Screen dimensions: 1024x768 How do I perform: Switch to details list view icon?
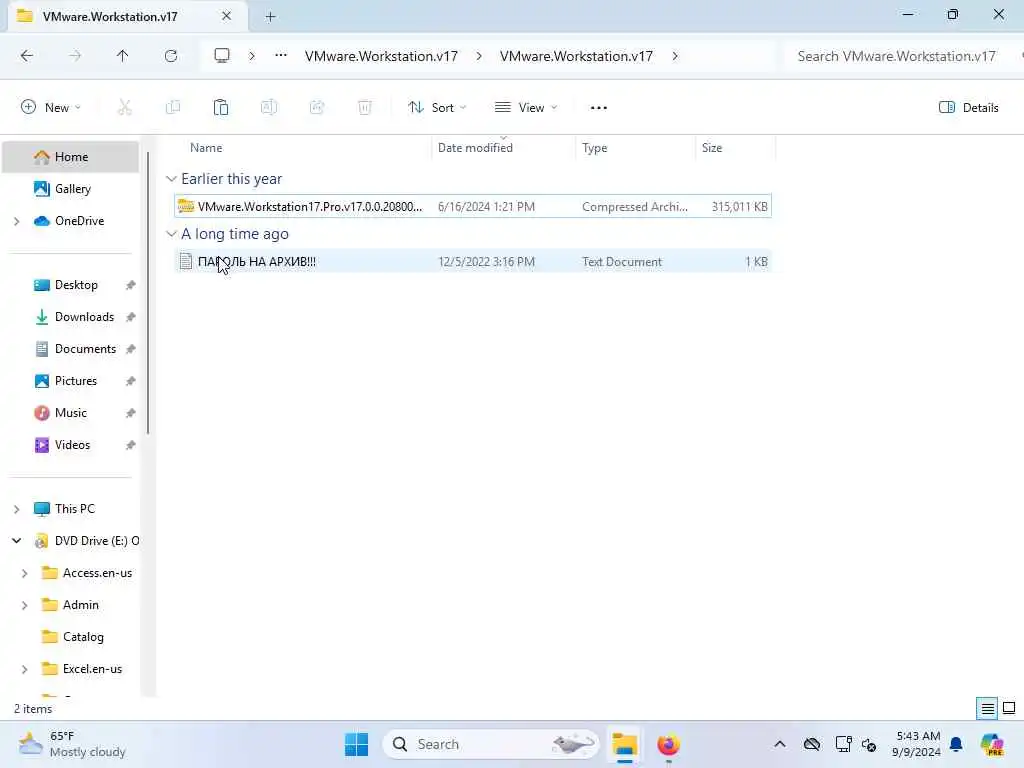(x=987, y=709)
